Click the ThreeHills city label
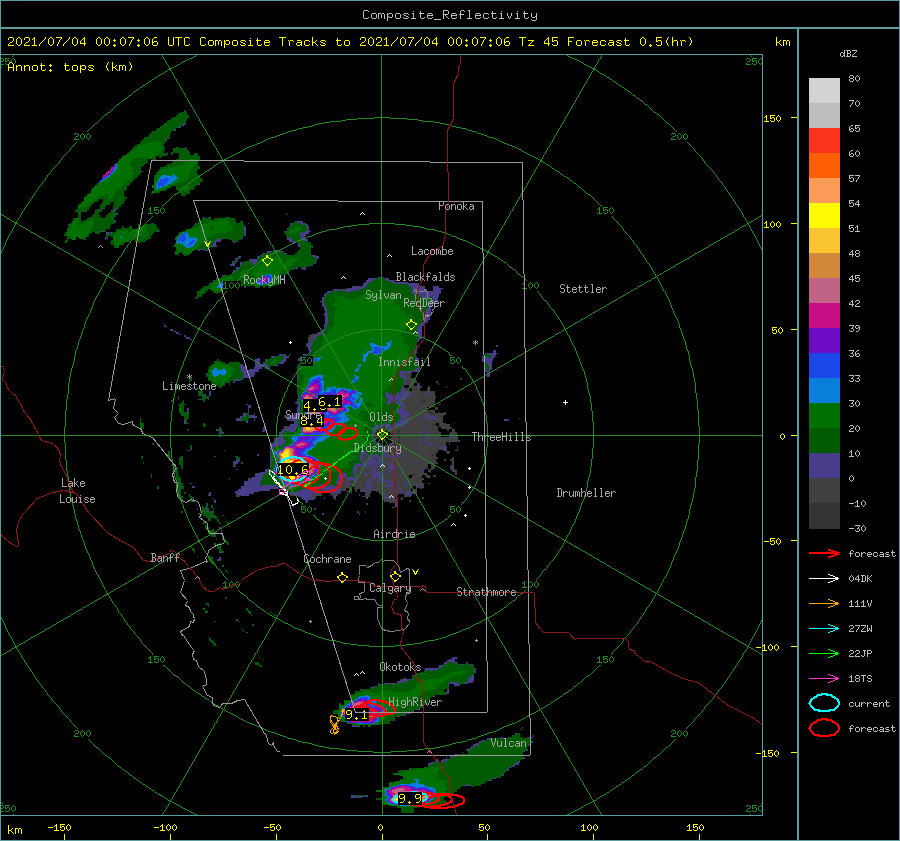900x841 pixels. 501,437
